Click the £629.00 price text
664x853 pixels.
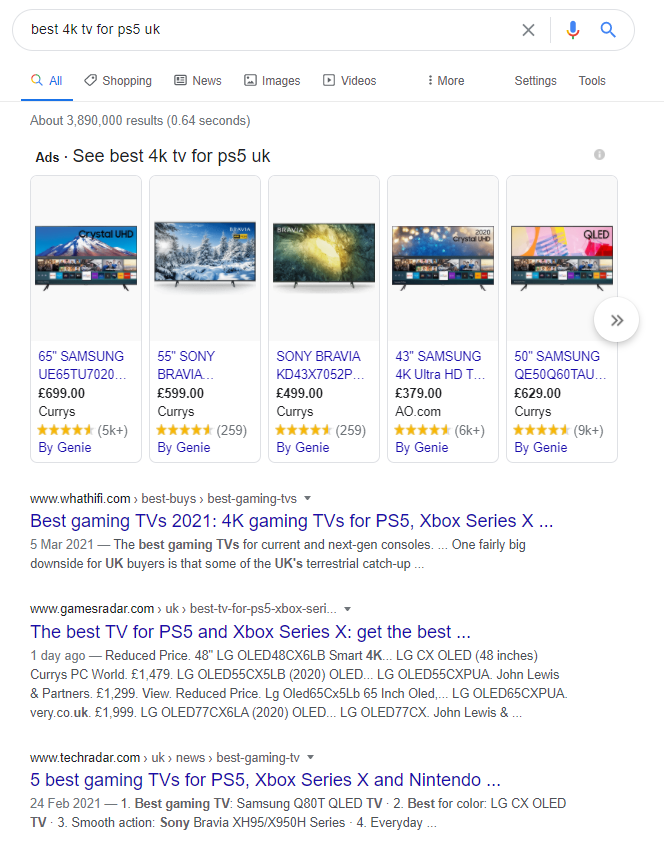(538, 393)
